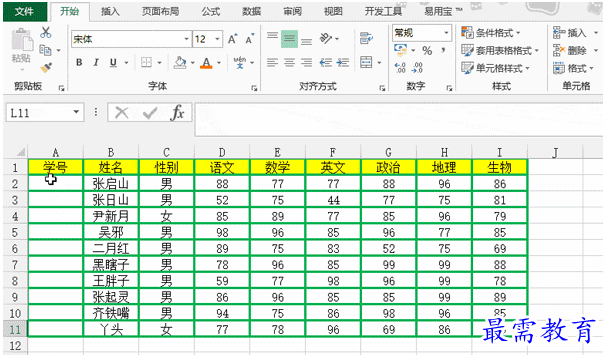Open 单元格样式 cell styles menu
The width and height of the screenshot is (604, 362).
pyautogui.click(x=496, y=69)
